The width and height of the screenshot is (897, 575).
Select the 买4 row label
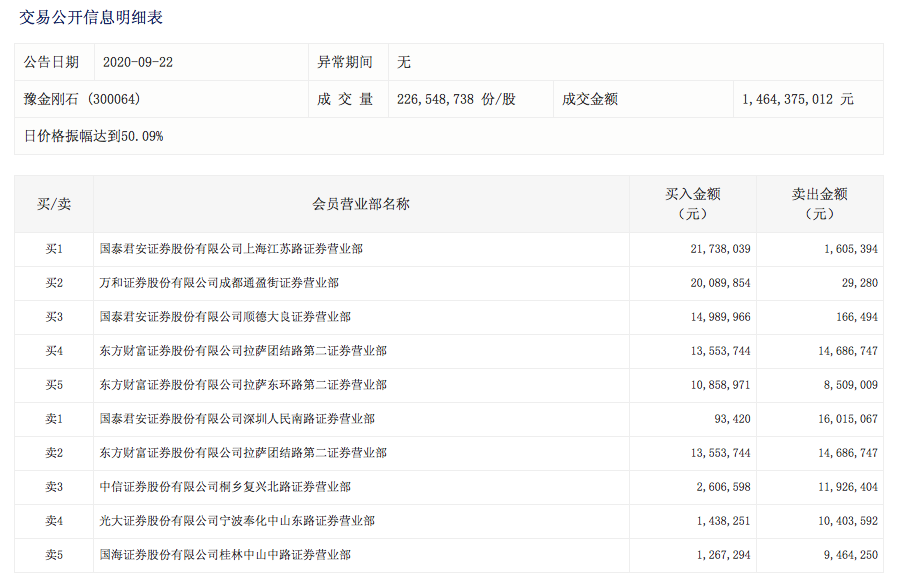(54, 351)
